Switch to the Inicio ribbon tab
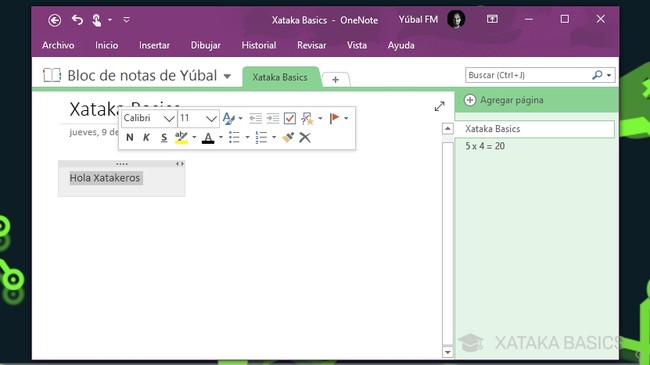Image resolution: width=650 pixels, height=365 pixels. 107,45
